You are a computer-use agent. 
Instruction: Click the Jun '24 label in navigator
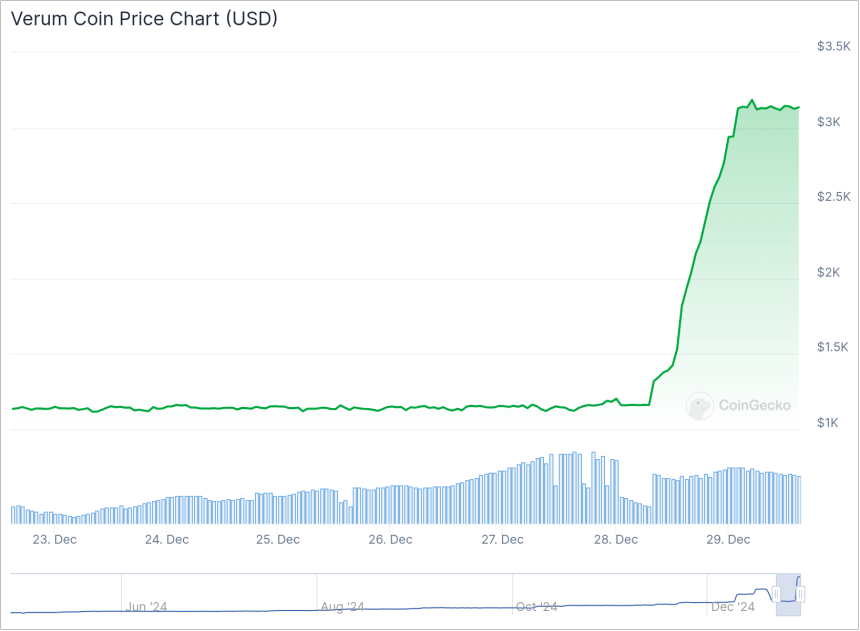(x=146, y=606)
